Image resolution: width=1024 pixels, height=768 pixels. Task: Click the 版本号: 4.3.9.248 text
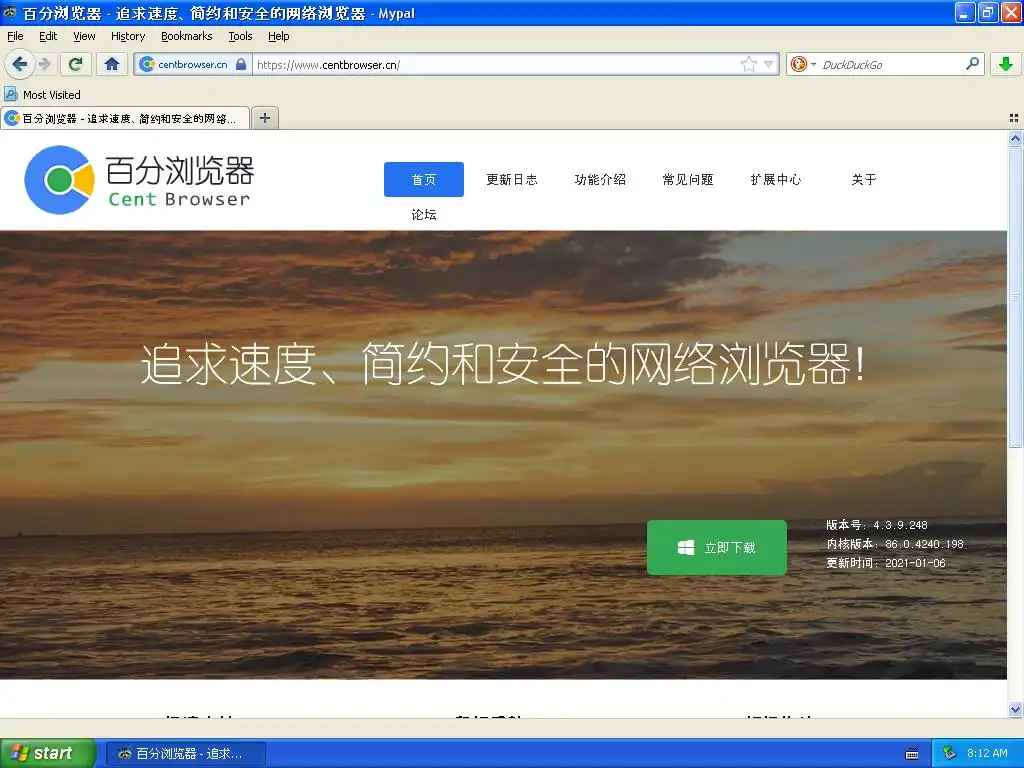coord(876,525)
